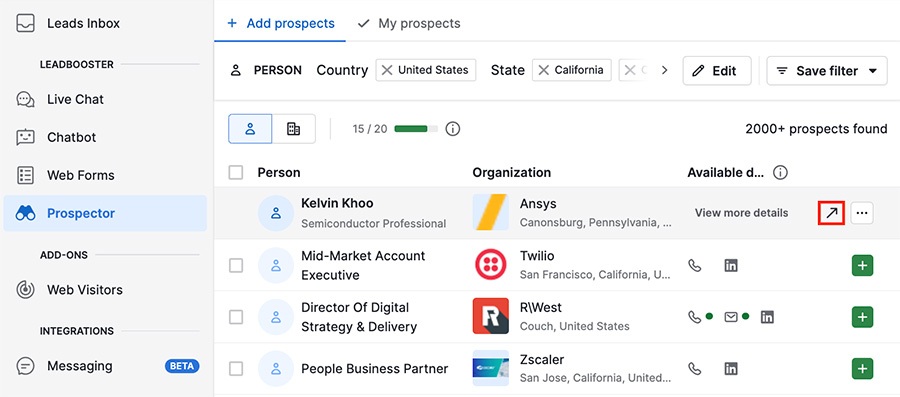Click the info icon beside 15 / 20
900x397 pixels.
pyautogui.click(x=453, y=129)
